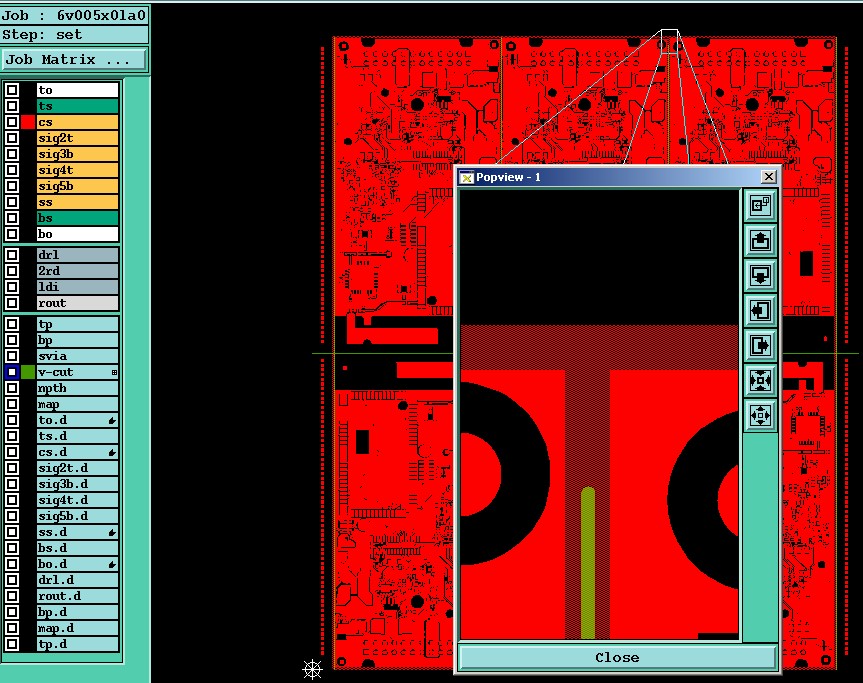Select the sig3b.d layer name
863x683 pixels.
(x=77, y=484)
